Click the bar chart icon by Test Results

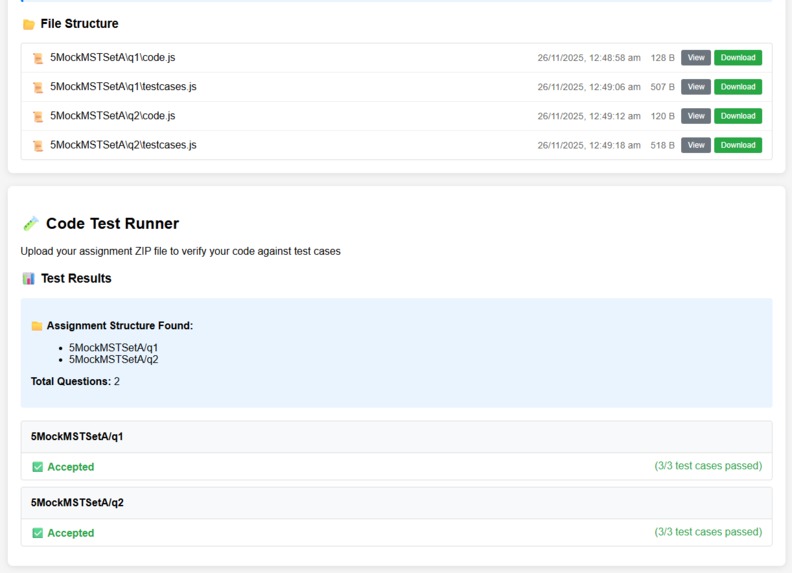28,278
